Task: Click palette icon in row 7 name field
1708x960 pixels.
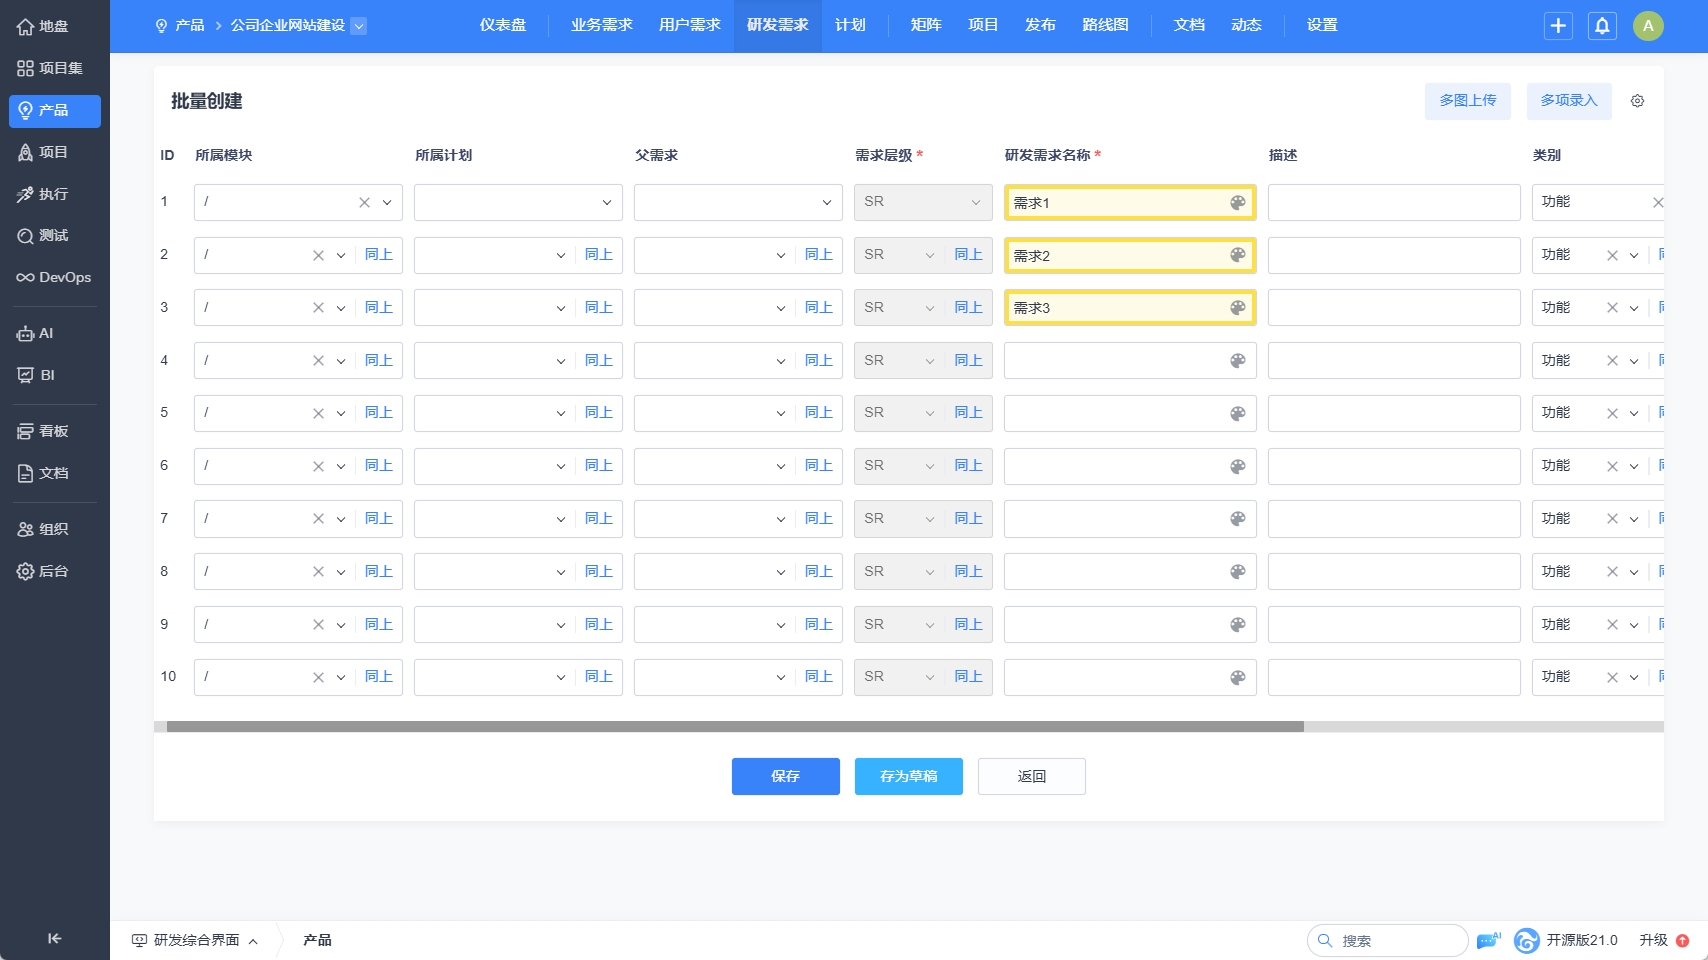Action: (x=1237, y=519)
